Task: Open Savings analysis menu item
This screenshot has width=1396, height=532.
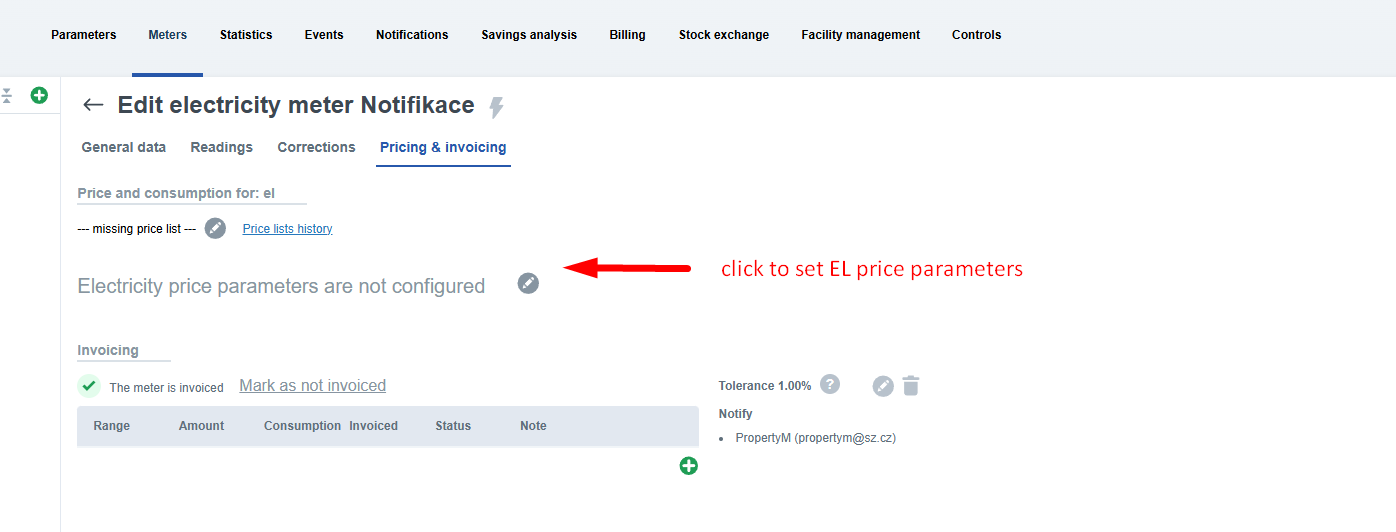Action: [x=528, y=35]
